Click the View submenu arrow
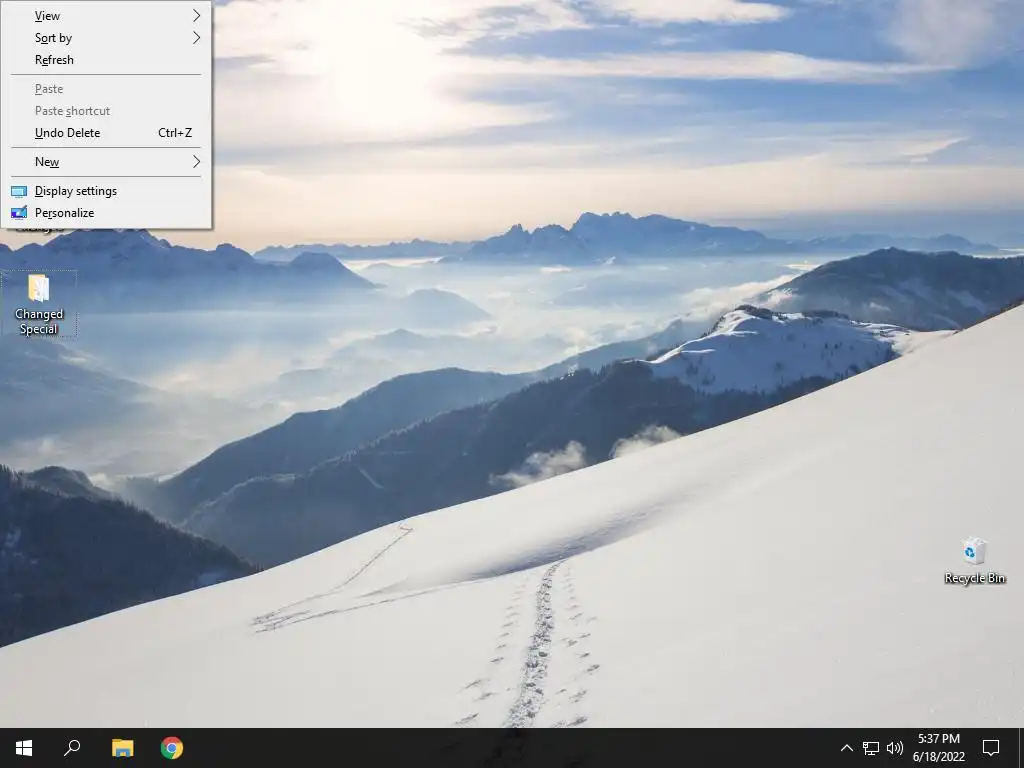1024x768 pixels. click(197, 15)
